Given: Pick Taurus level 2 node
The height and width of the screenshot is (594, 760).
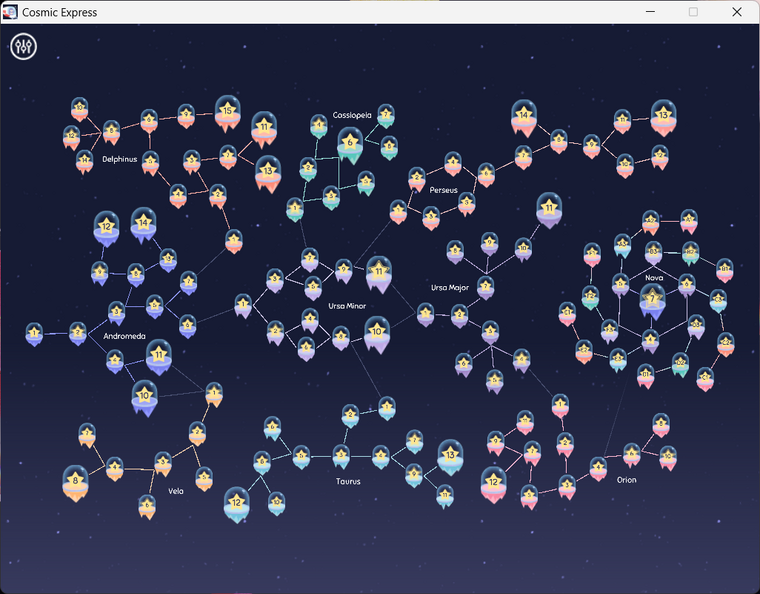Looking at the screenshot, I should 350,416.
